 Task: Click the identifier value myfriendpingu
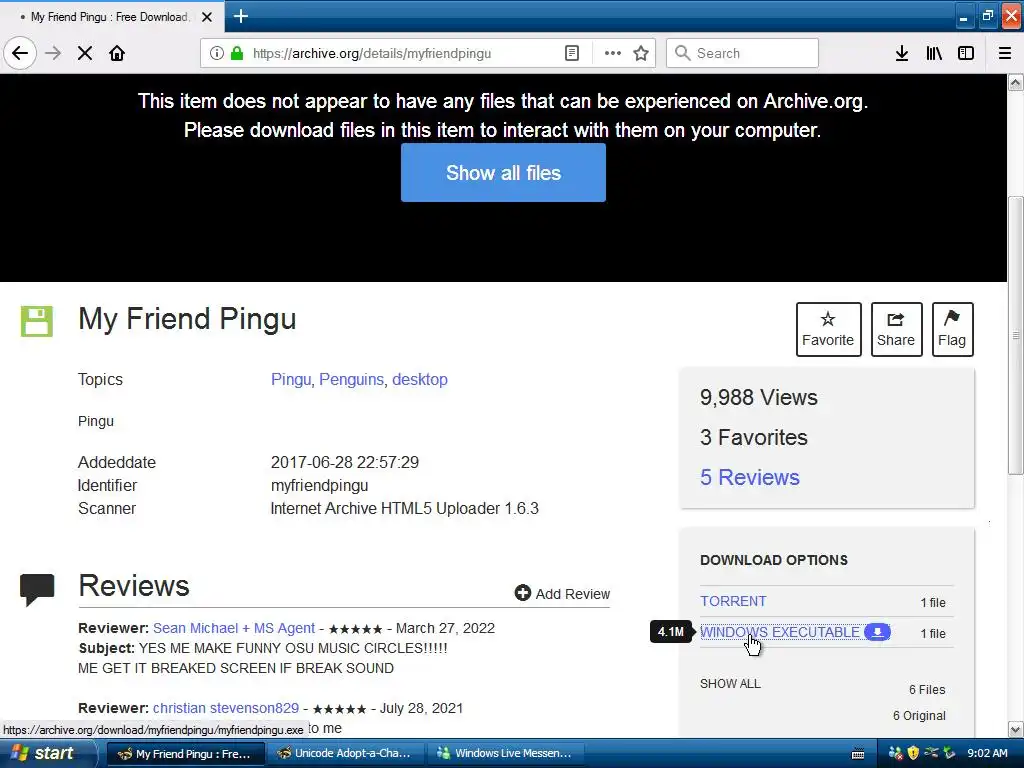coord(319,485)
